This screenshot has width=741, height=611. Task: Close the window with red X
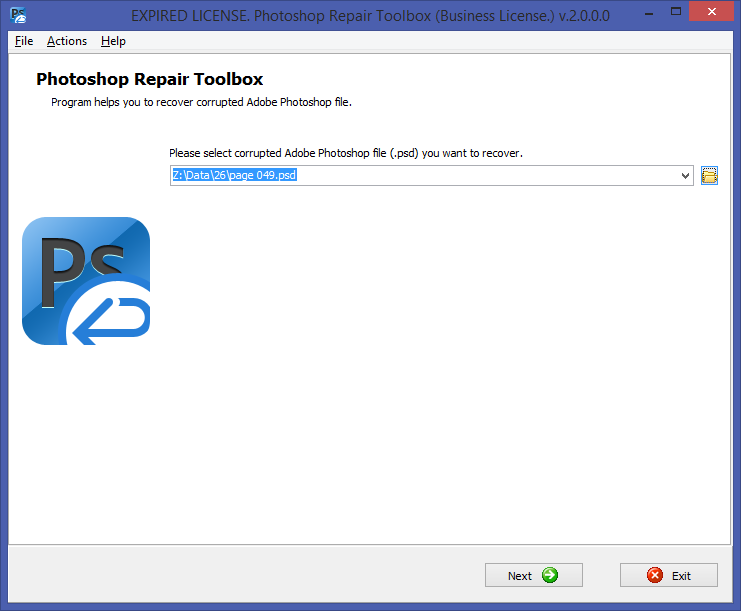click(711, 12)
